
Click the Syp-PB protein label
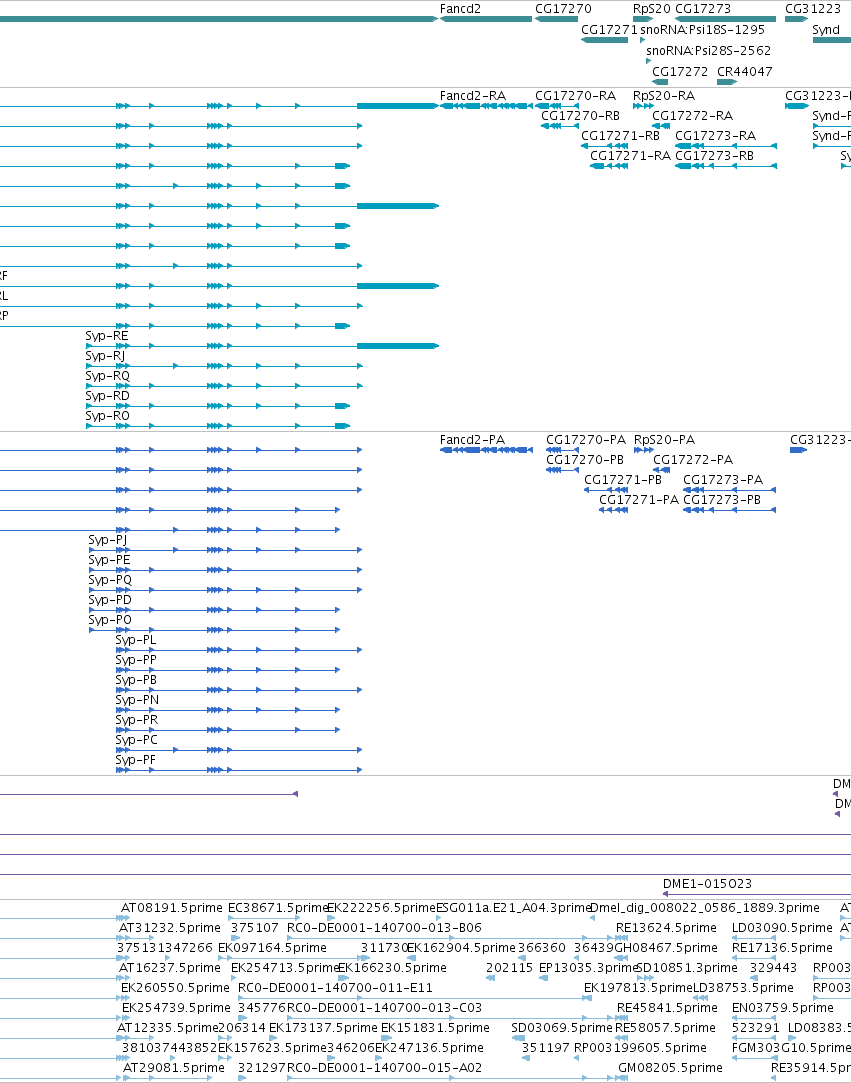point(136,681)
